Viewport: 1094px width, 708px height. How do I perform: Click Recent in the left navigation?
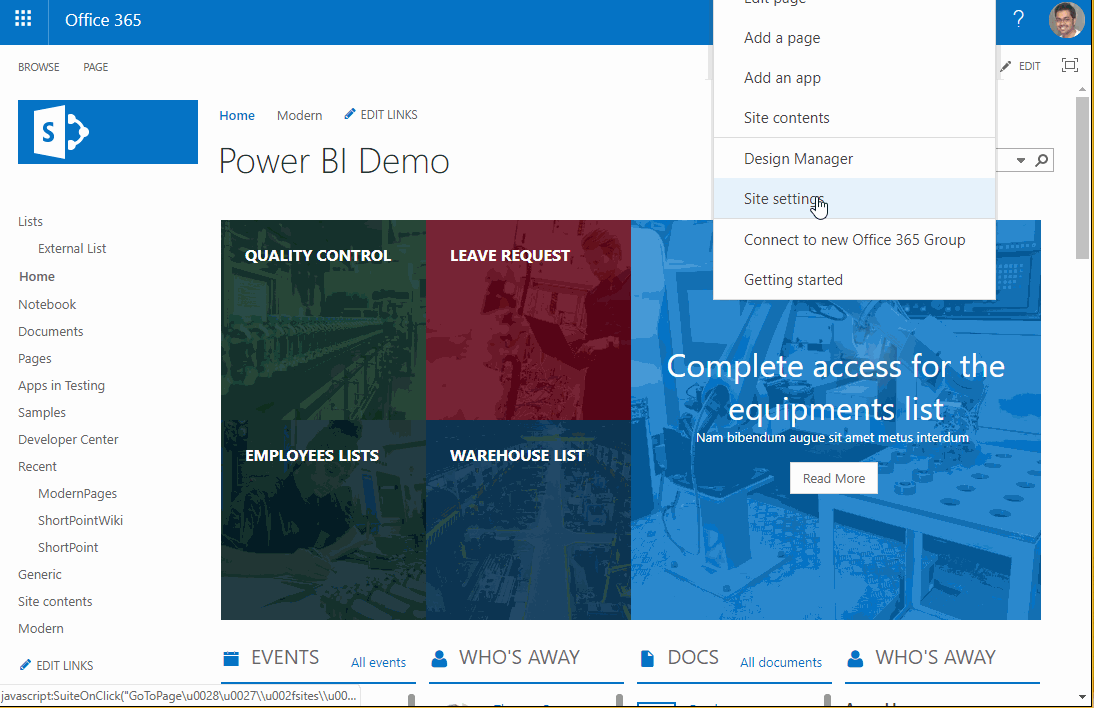[38, 467]
